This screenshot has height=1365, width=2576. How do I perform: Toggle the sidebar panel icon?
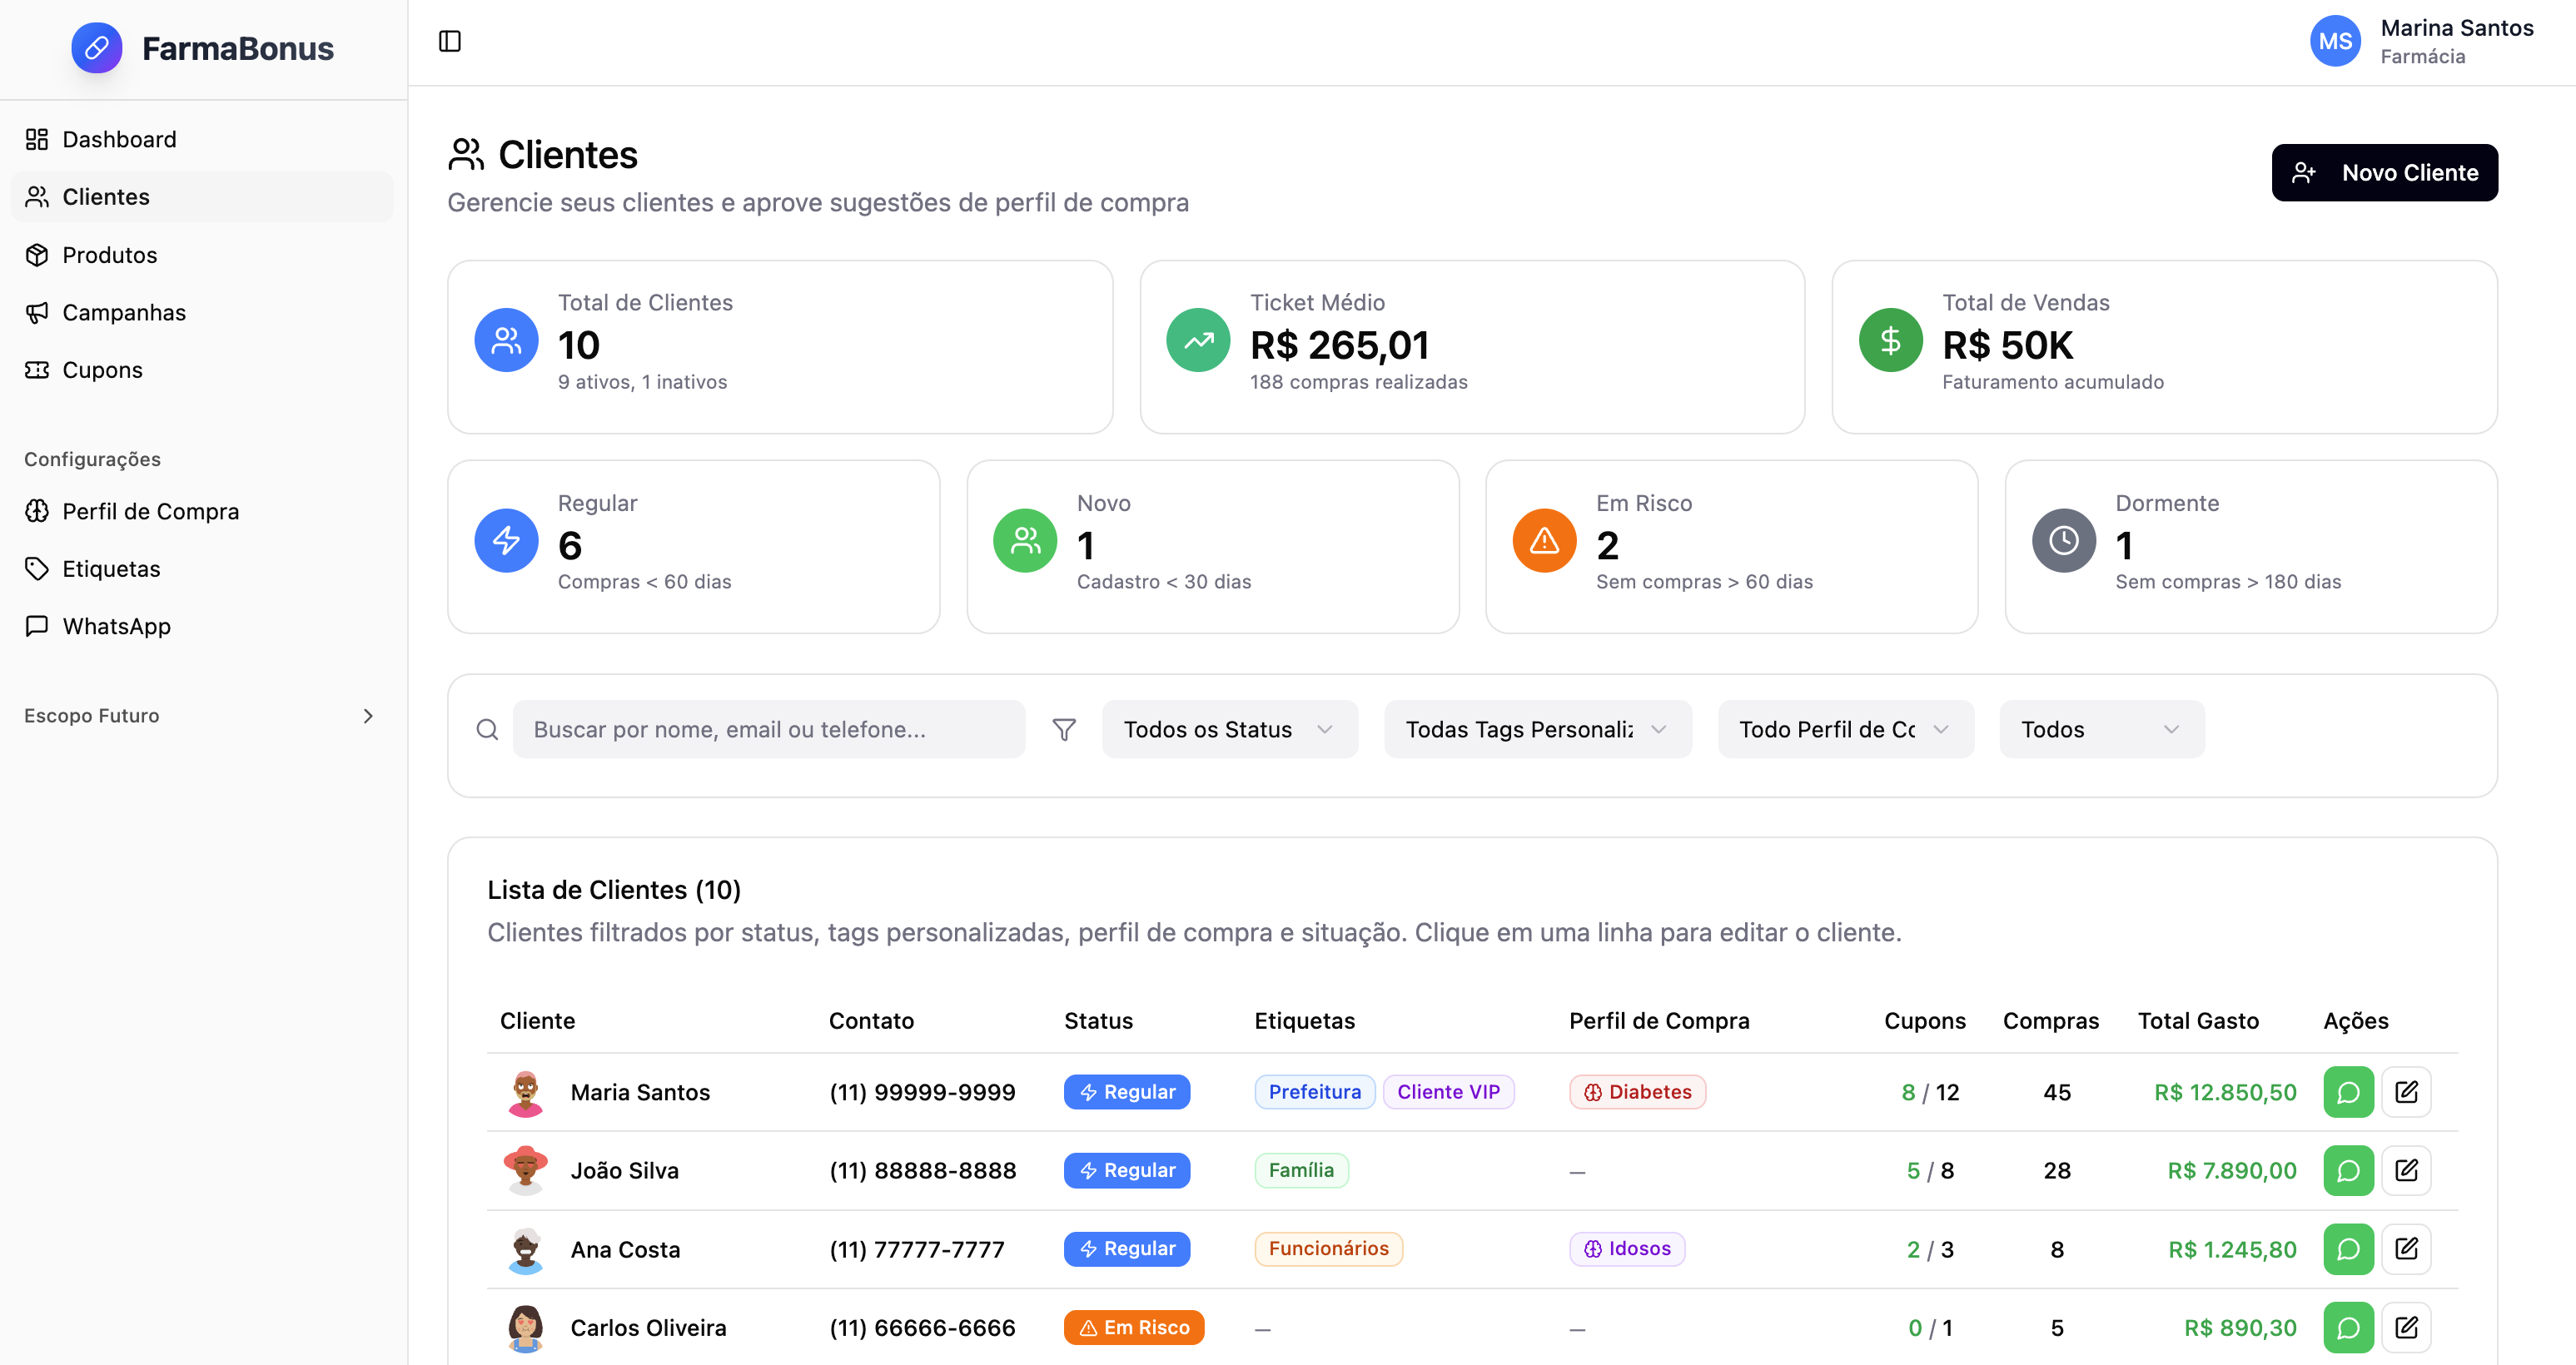click(450, 41)
